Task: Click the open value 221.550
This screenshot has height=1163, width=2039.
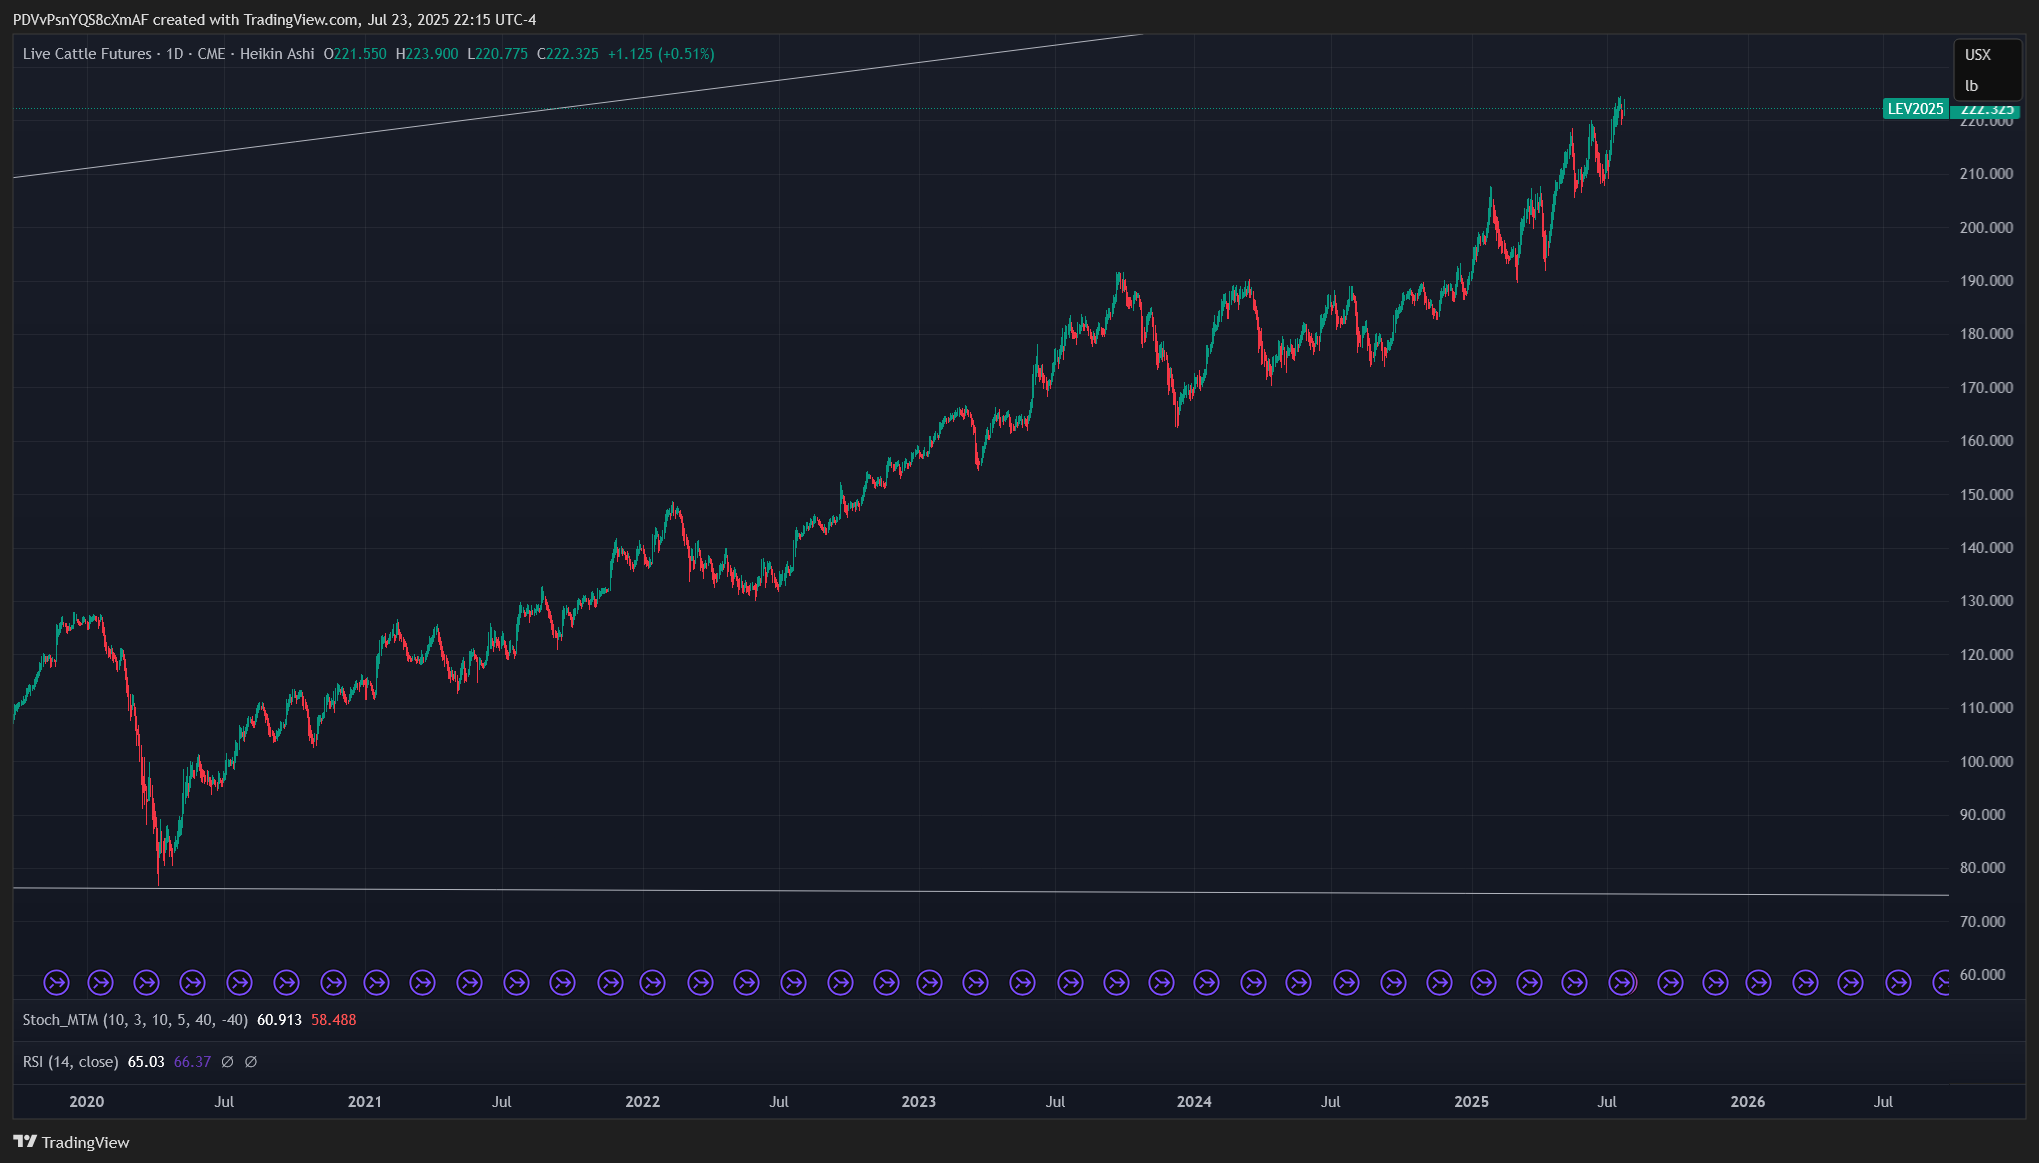Action: pyautogui.click(x=360, y=54)
